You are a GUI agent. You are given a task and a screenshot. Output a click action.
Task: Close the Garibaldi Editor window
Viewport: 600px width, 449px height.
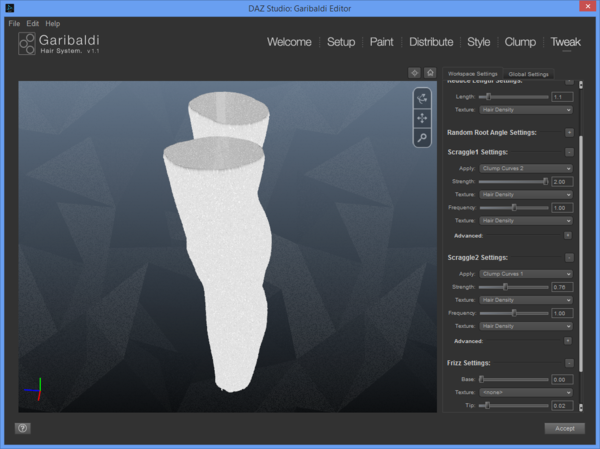pos(587,6)
